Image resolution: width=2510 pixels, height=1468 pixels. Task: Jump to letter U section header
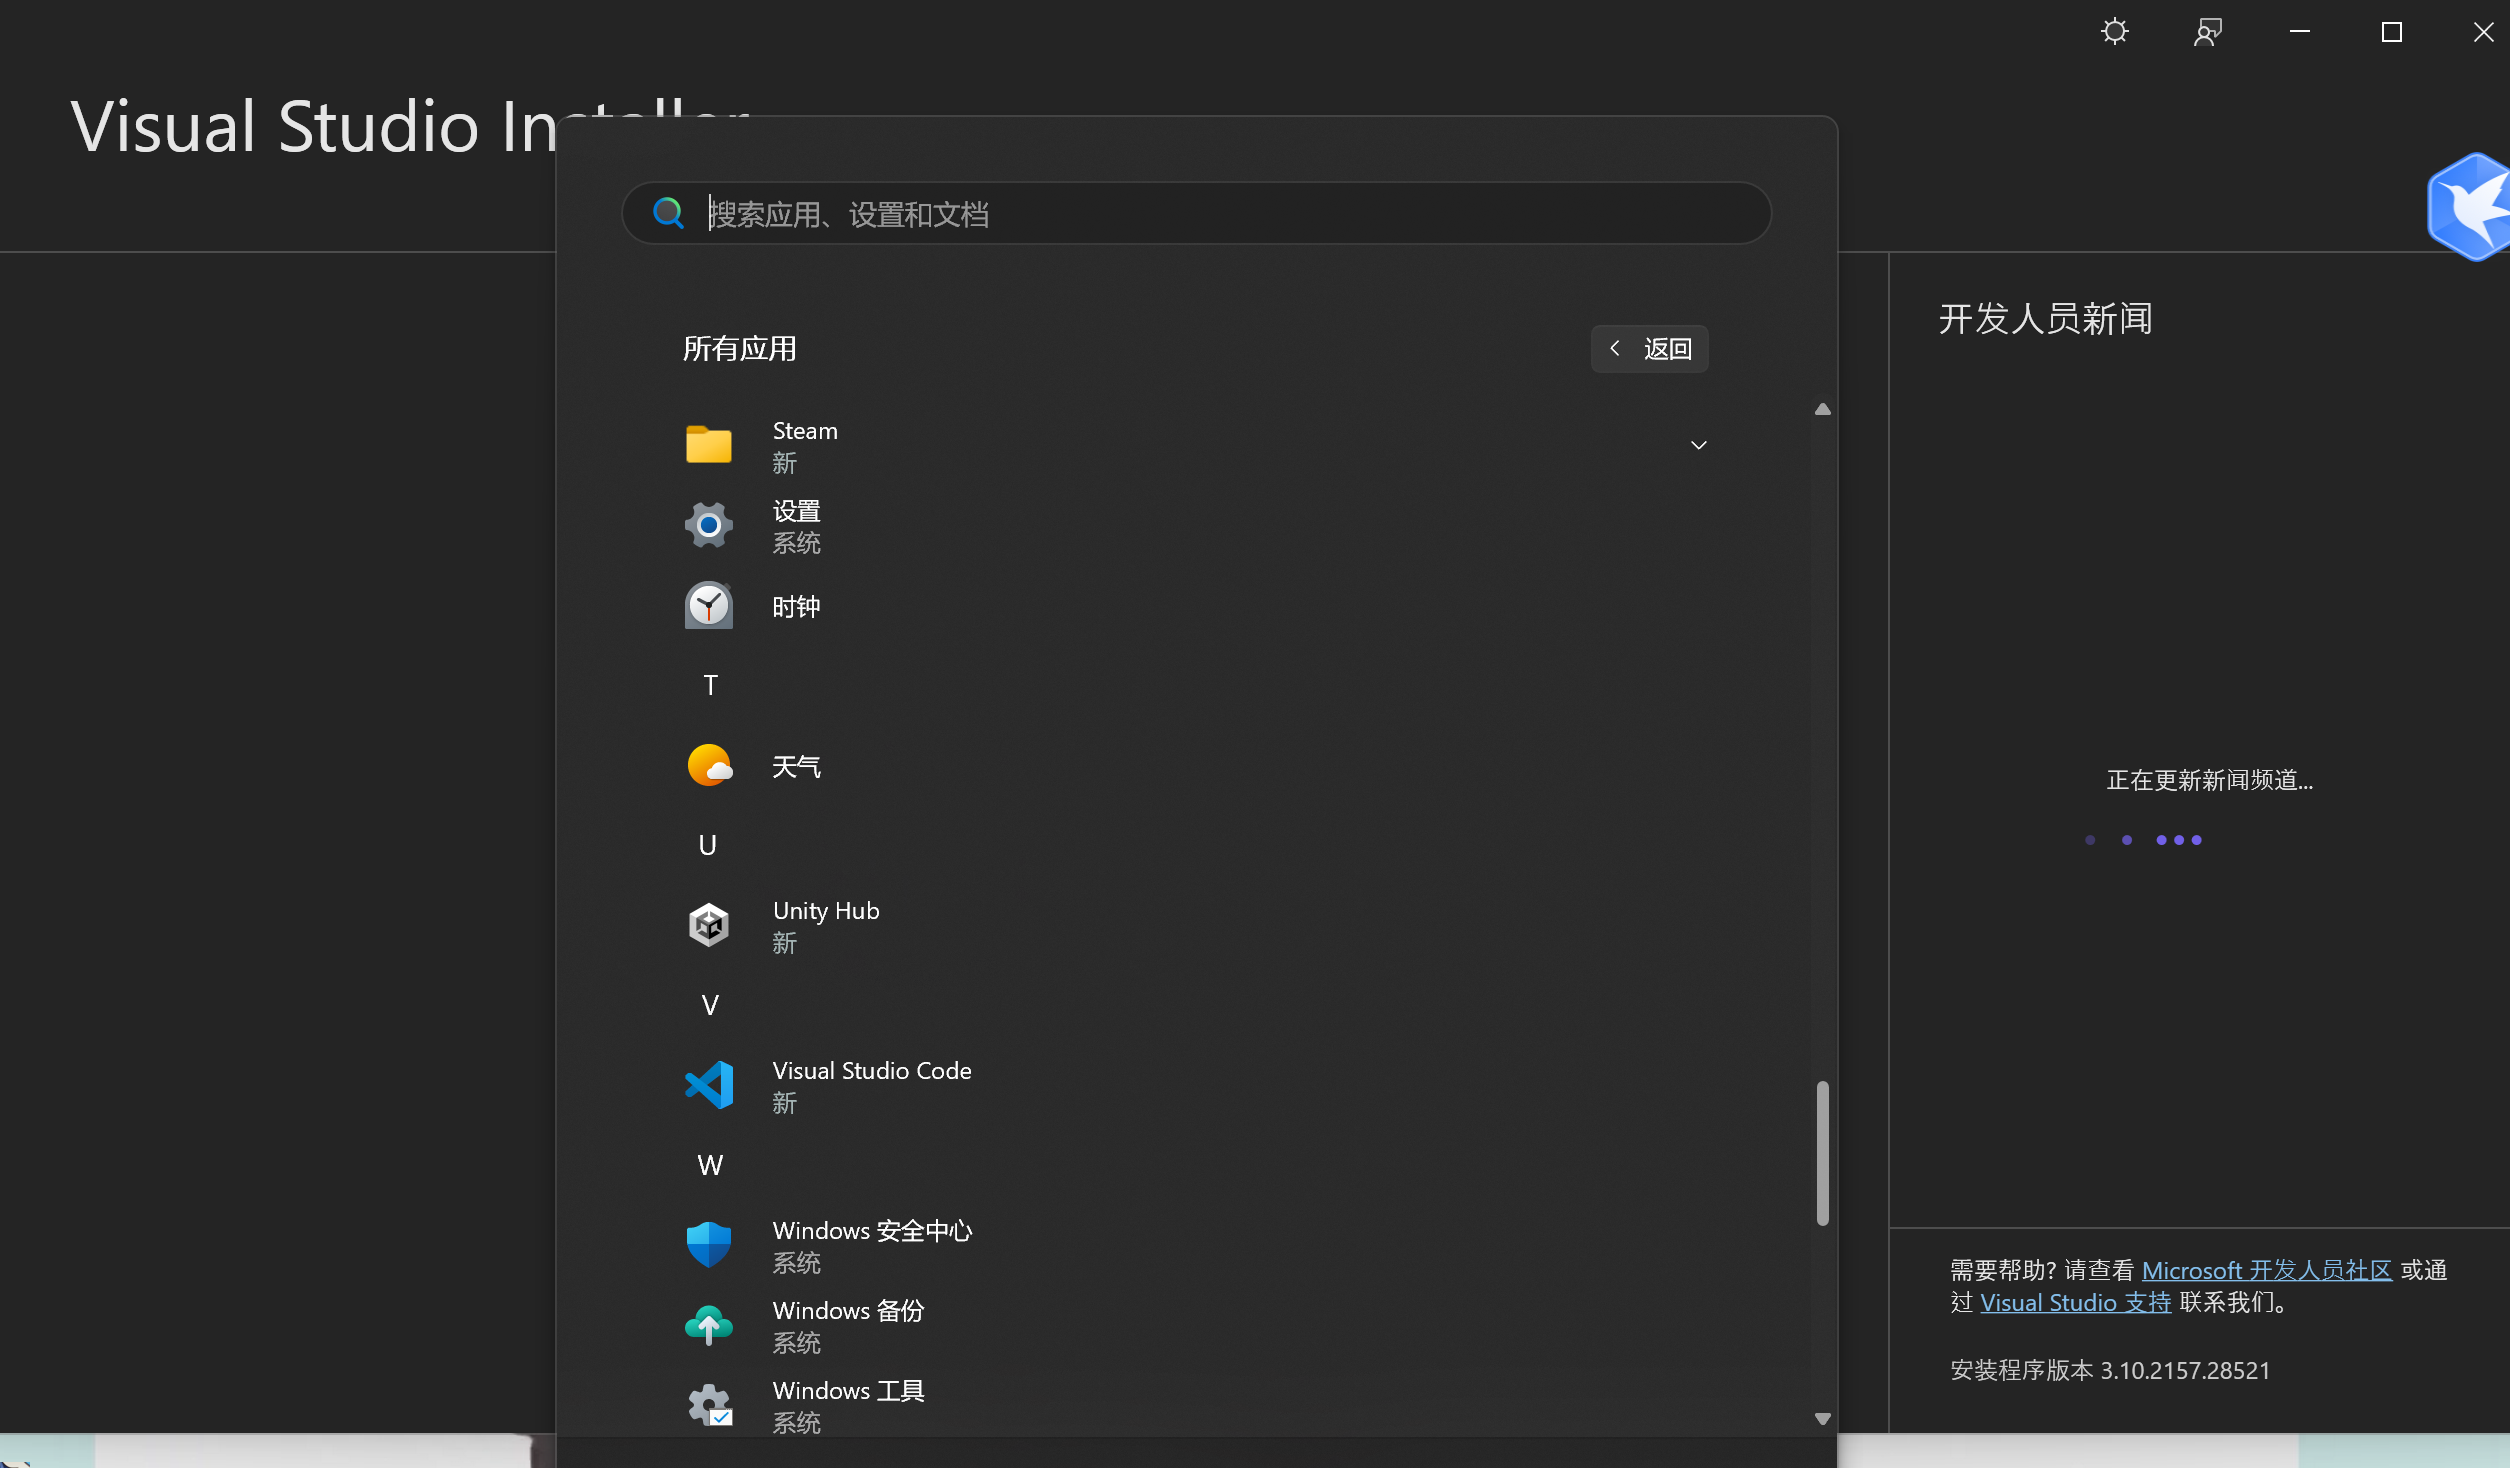(x=708, y=845)
